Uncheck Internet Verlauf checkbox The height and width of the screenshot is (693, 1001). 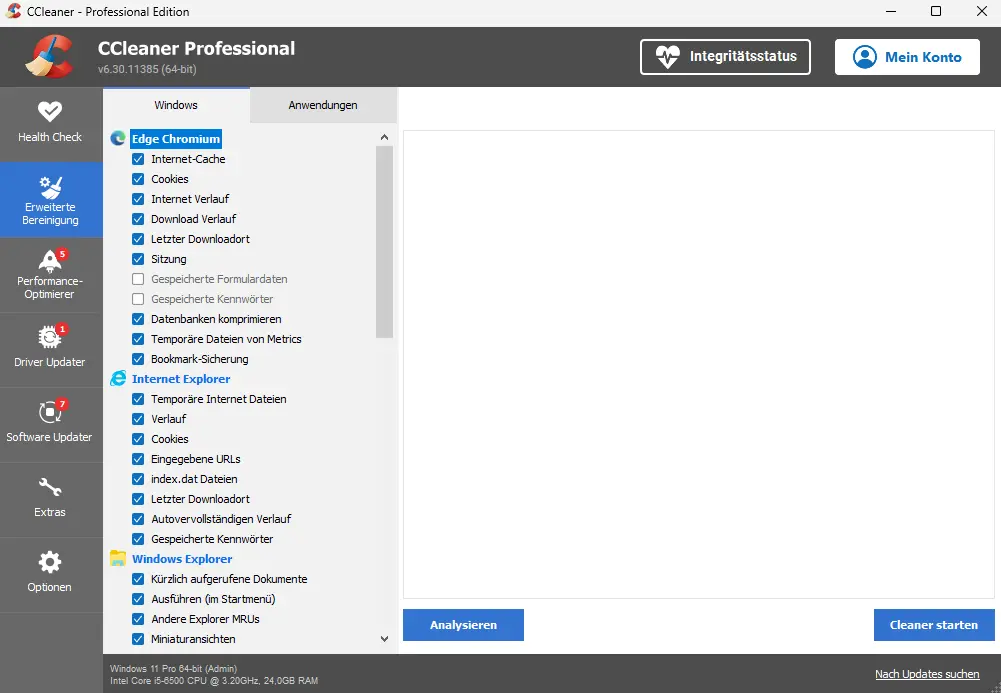pos(138,199)
